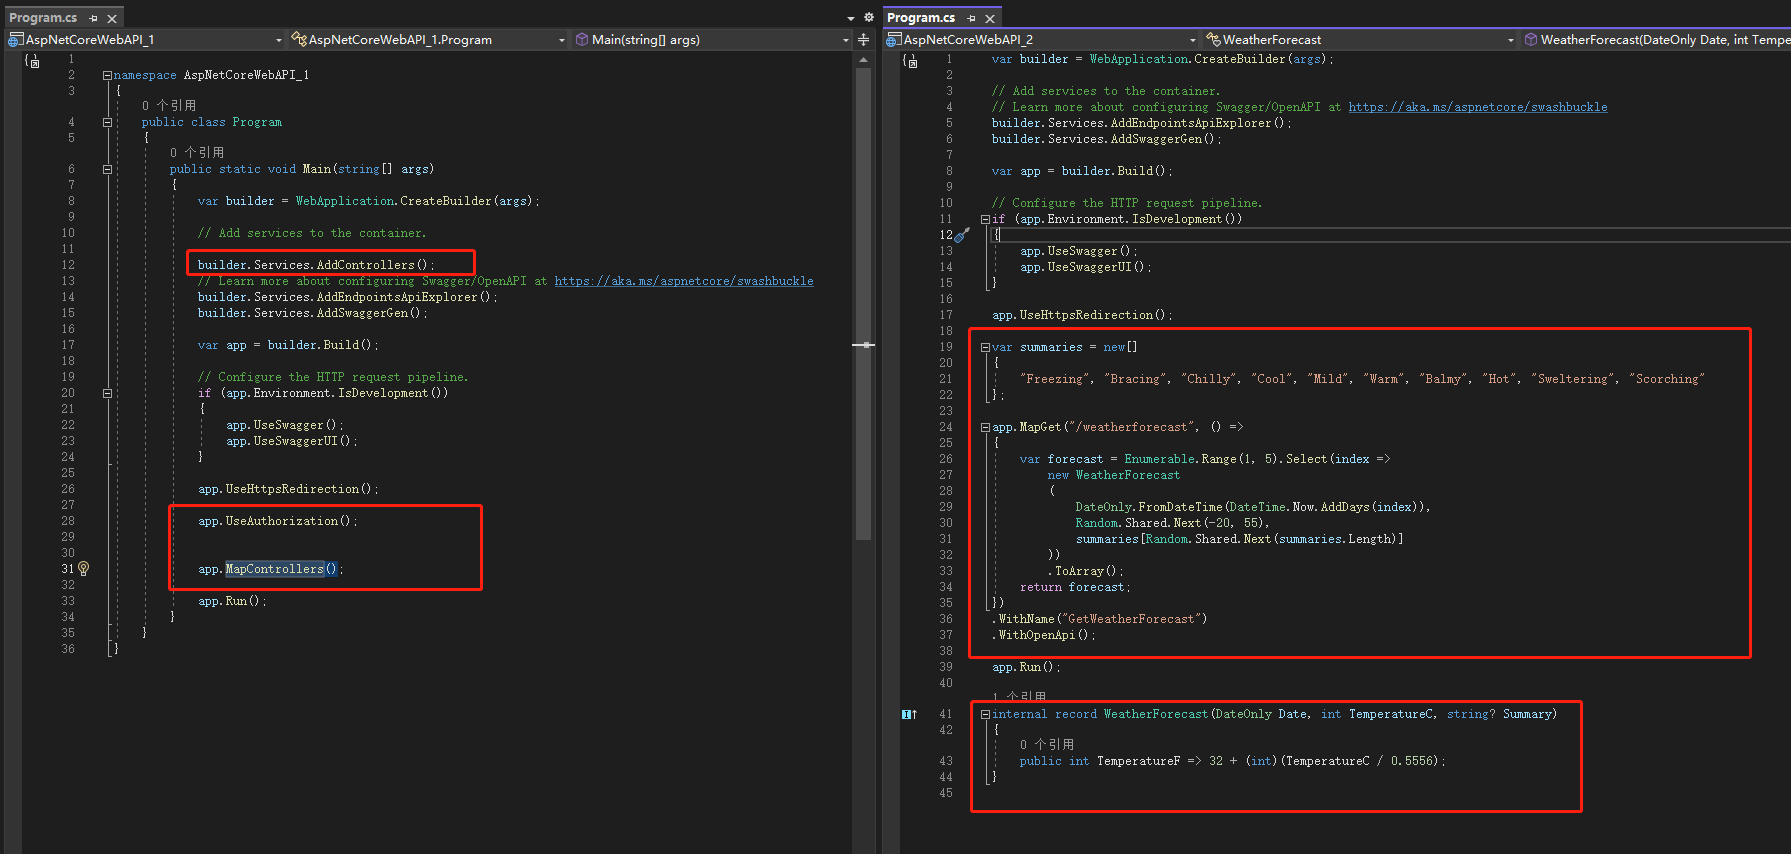Click the left editor vertical scrollbar thumb
This screenshot has height=854, width=1791.
[x=864, y=300]
